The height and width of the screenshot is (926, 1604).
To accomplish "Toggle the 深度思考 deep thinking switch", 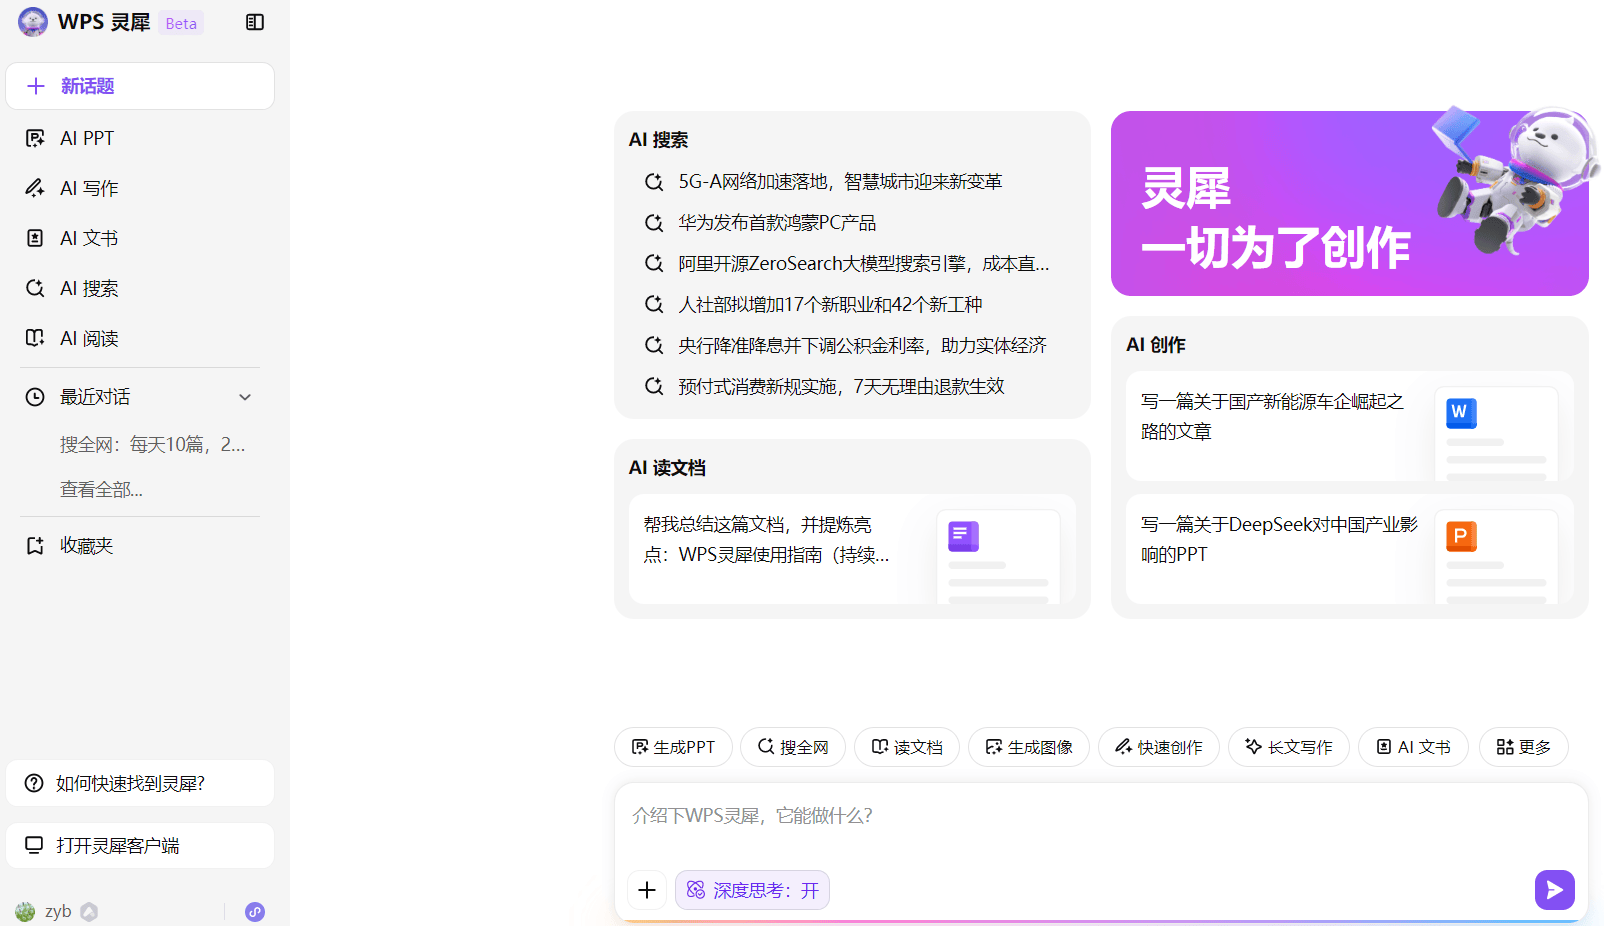I will click(x=752, y=890).
